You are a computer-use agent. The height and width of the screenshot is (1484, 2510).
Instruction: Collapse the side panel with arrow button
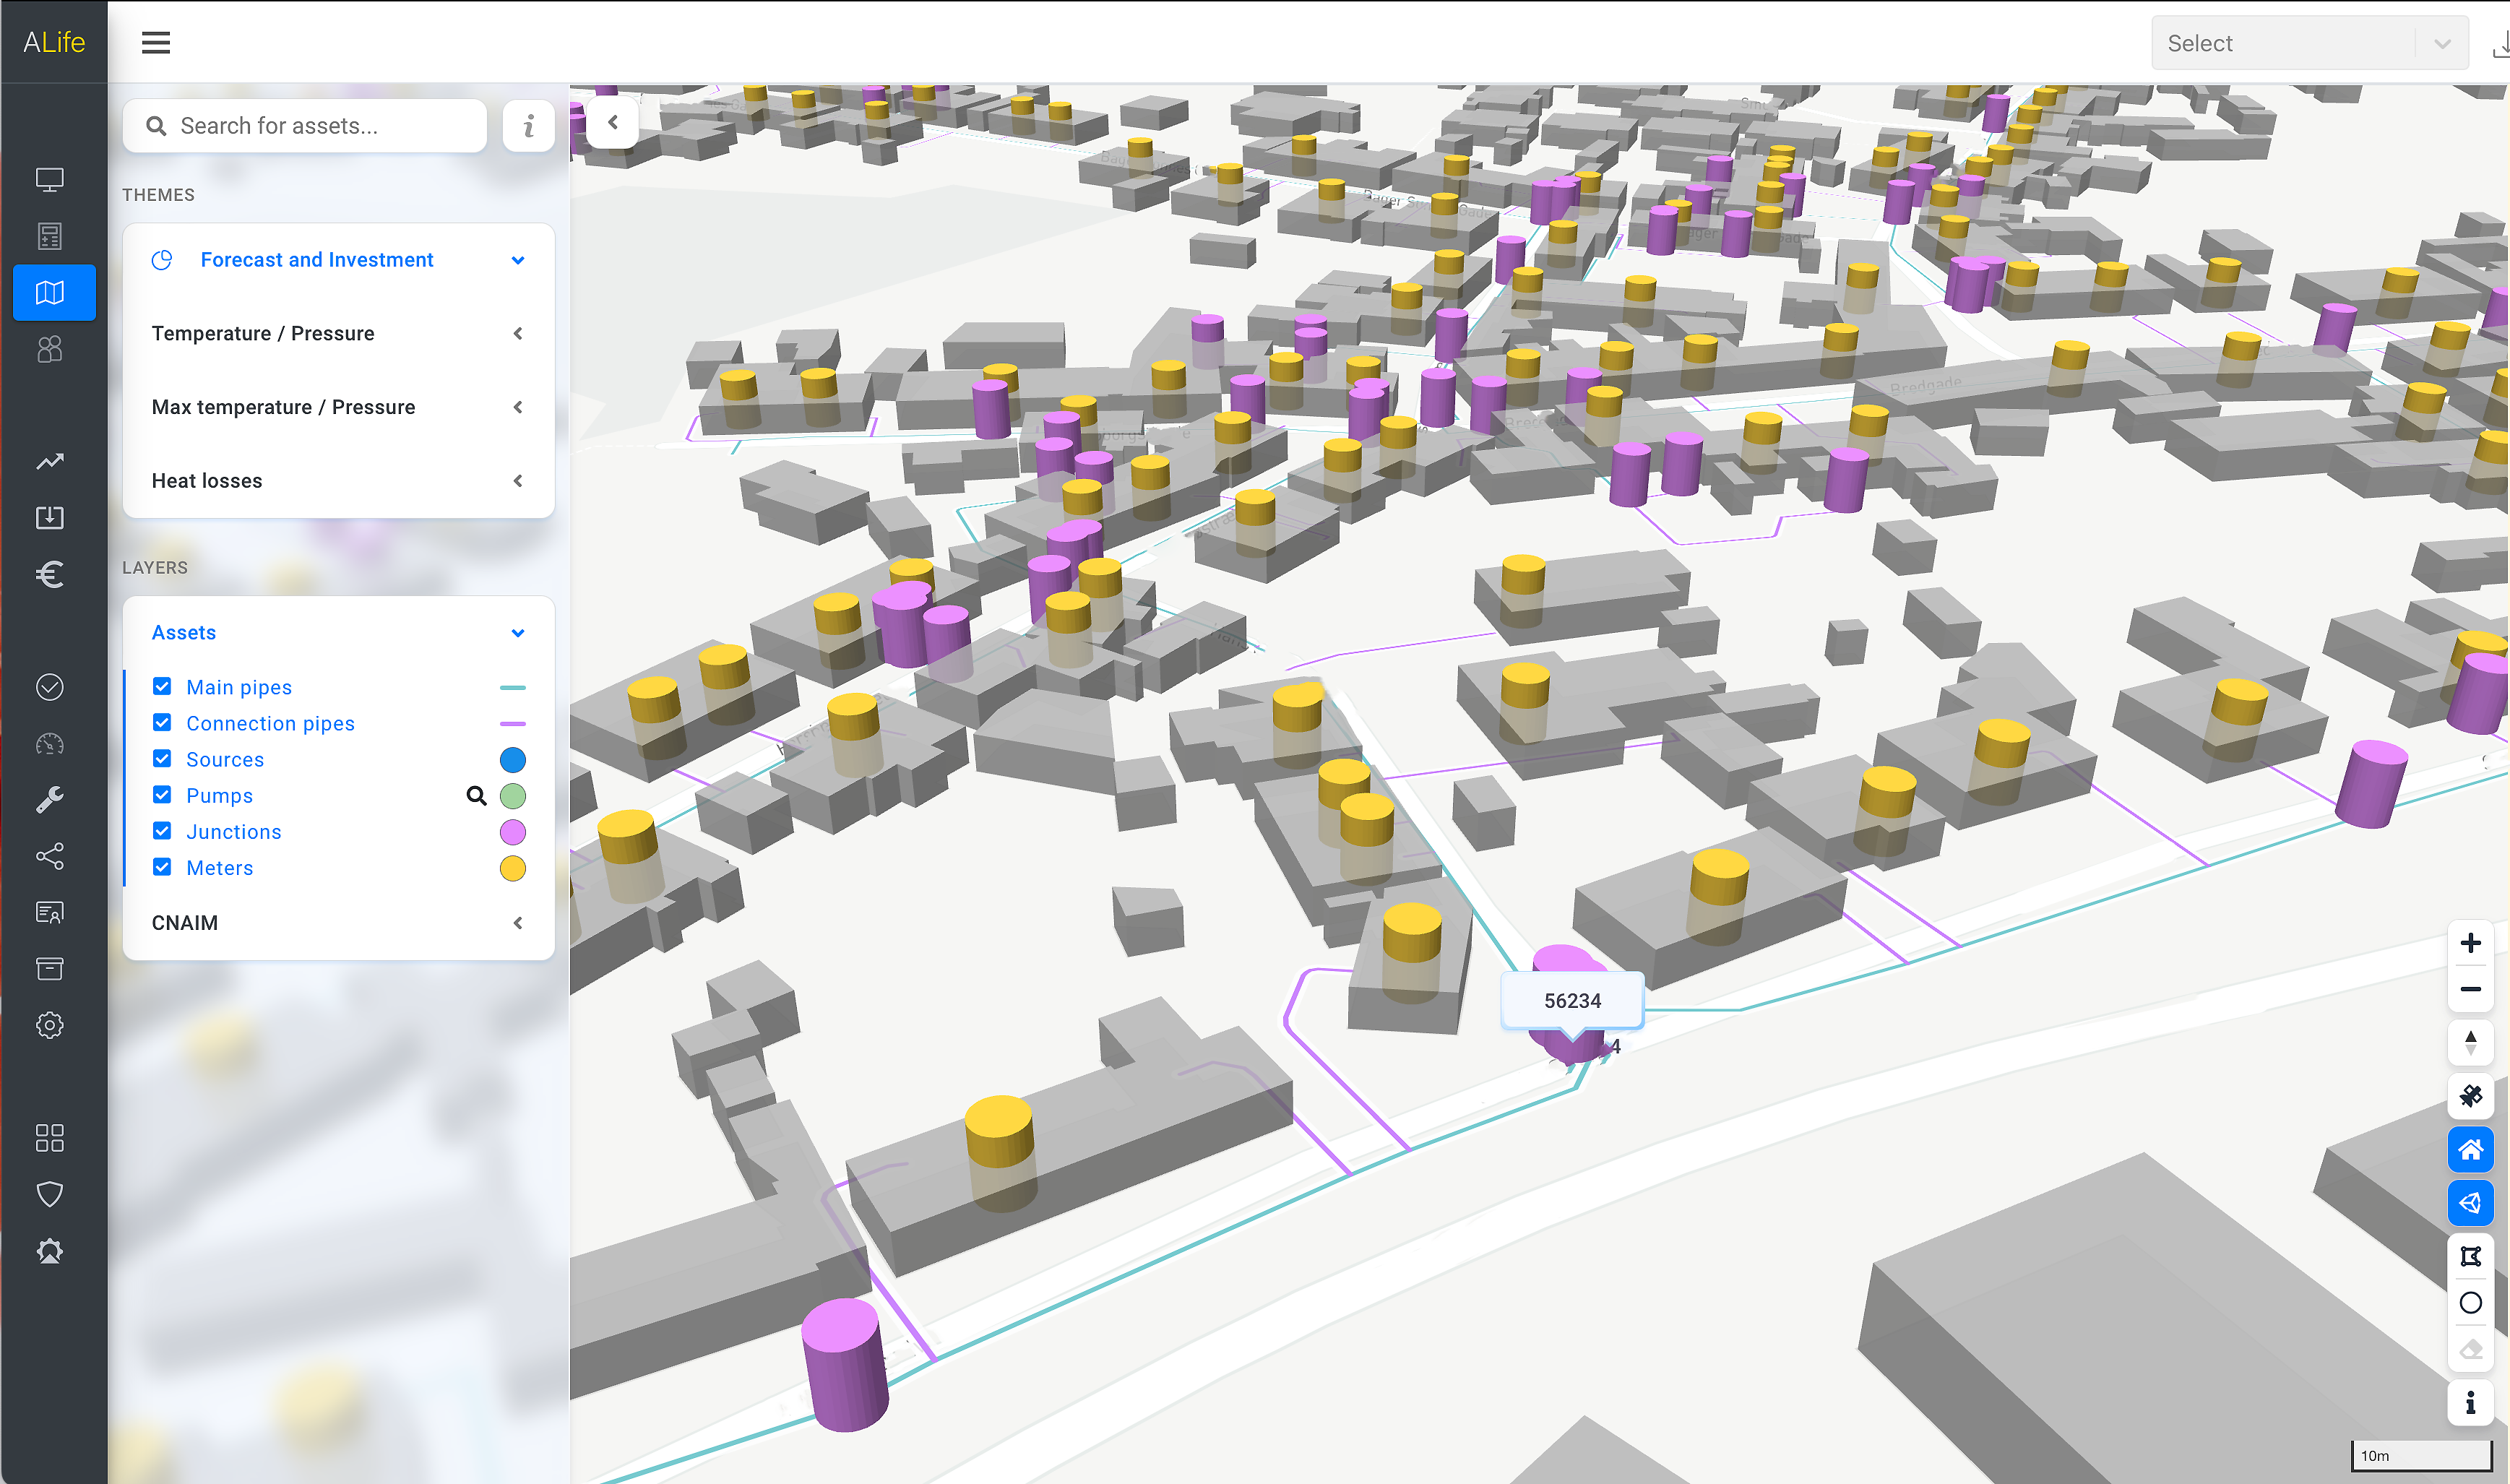pos(613,123)
